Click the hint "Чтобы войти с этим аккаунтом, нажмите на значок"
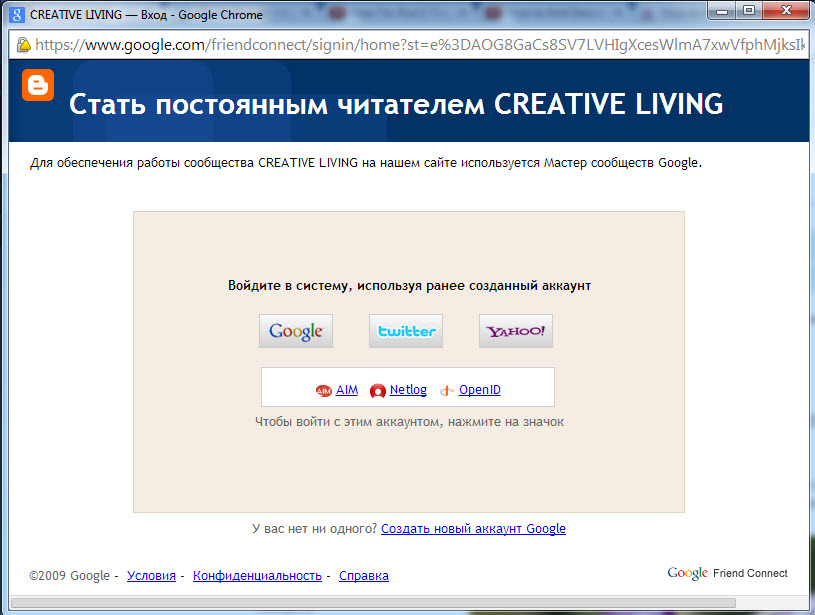815x615 pixels. (409, 422)
